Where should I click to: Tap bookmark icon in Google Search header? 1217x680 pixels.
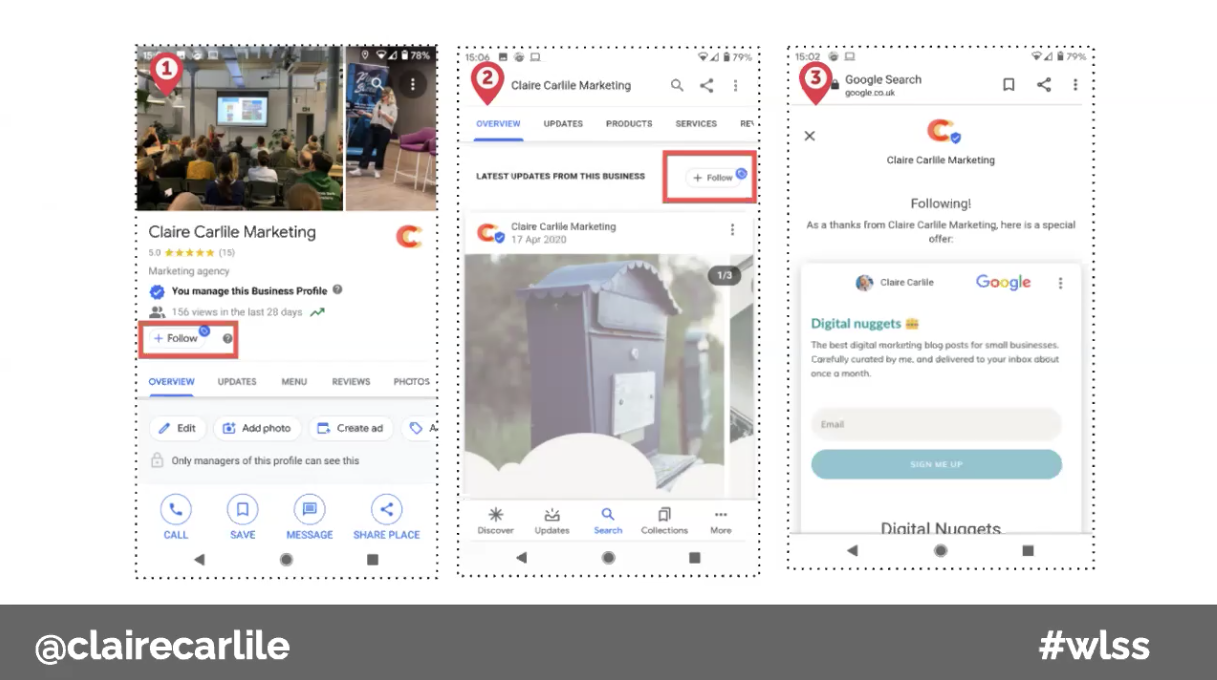coord(1009,85)
